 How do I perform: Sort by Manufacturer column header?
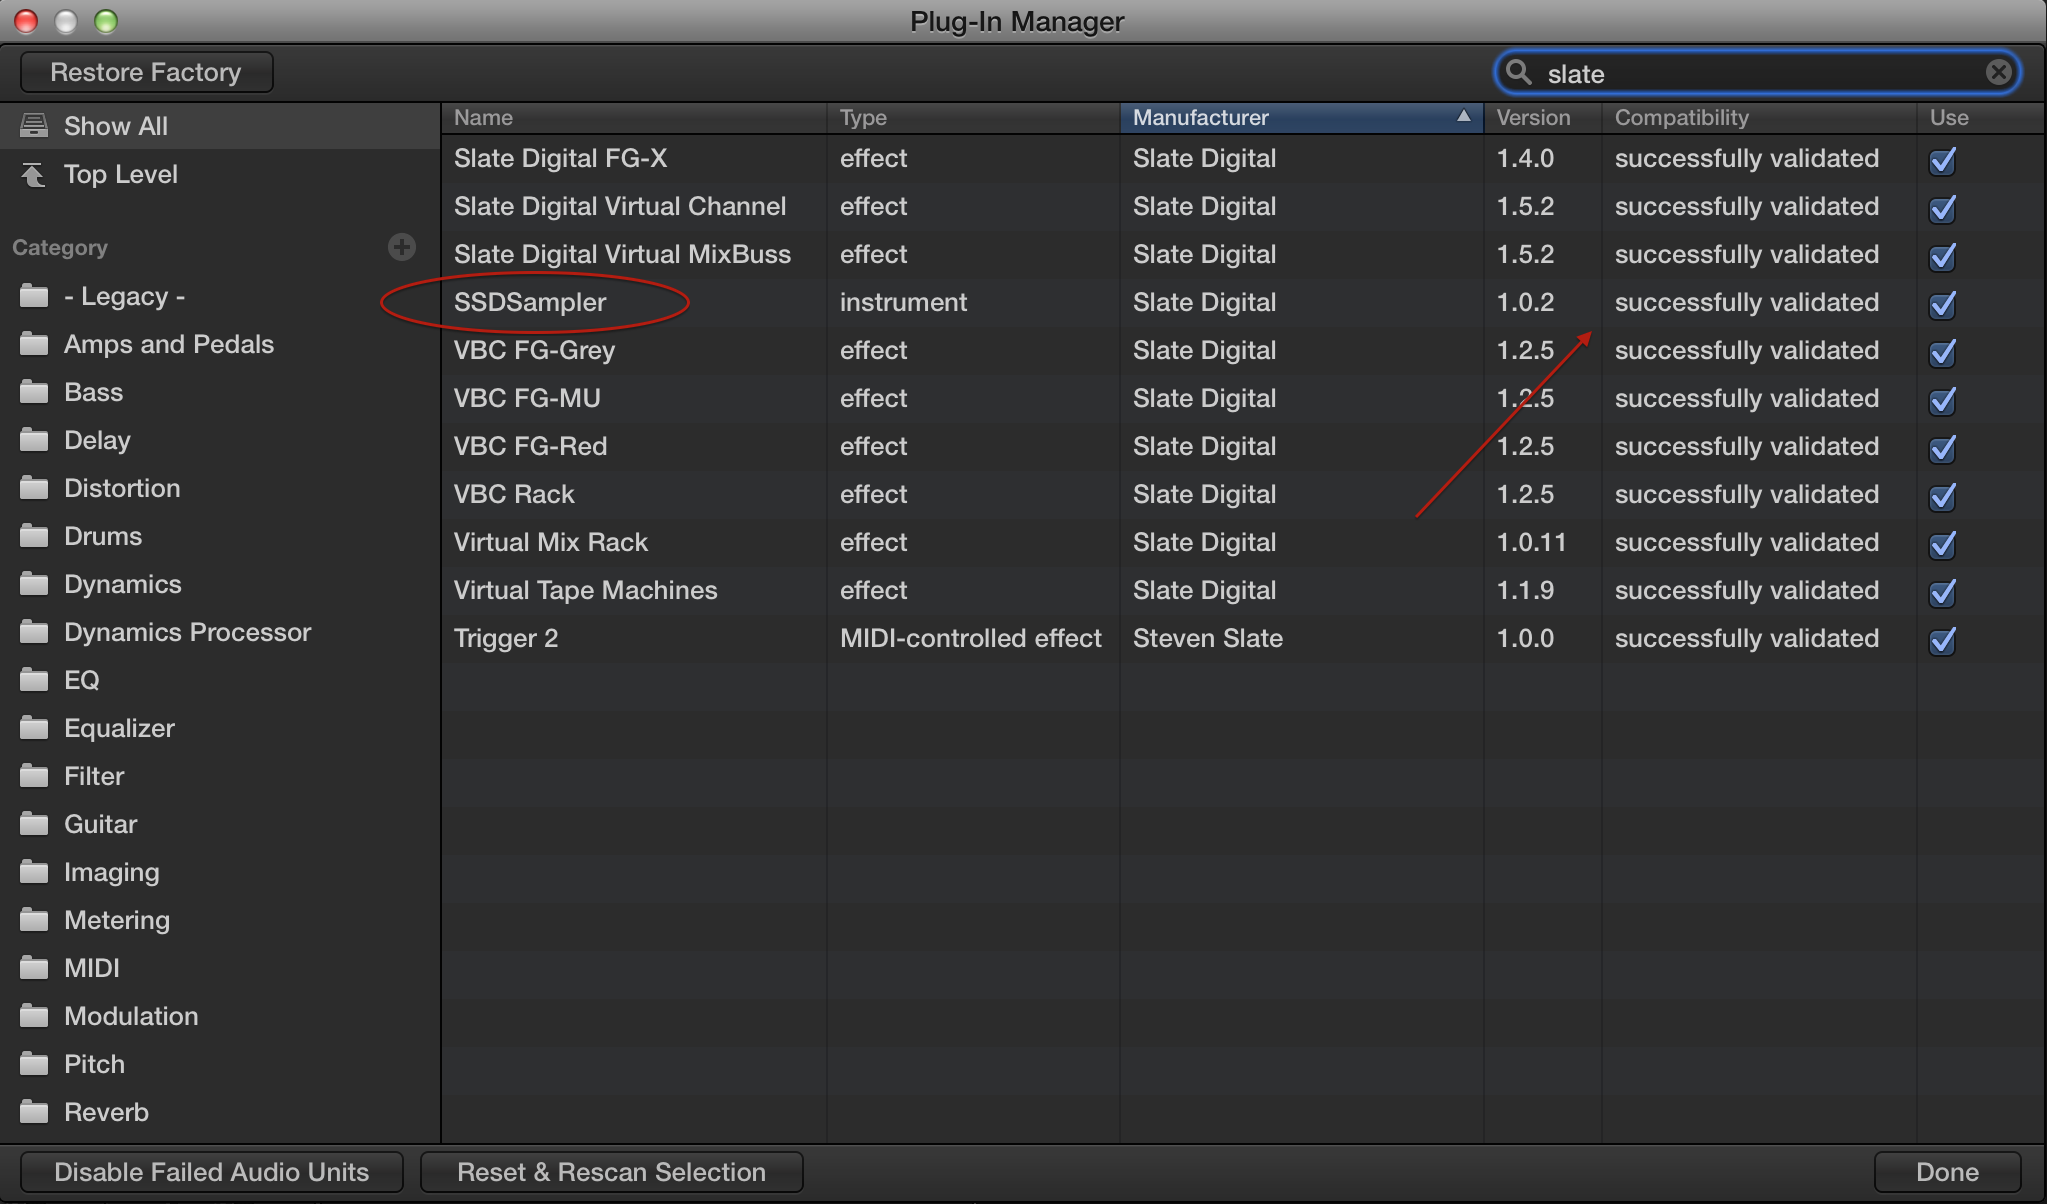(1301, 117)
